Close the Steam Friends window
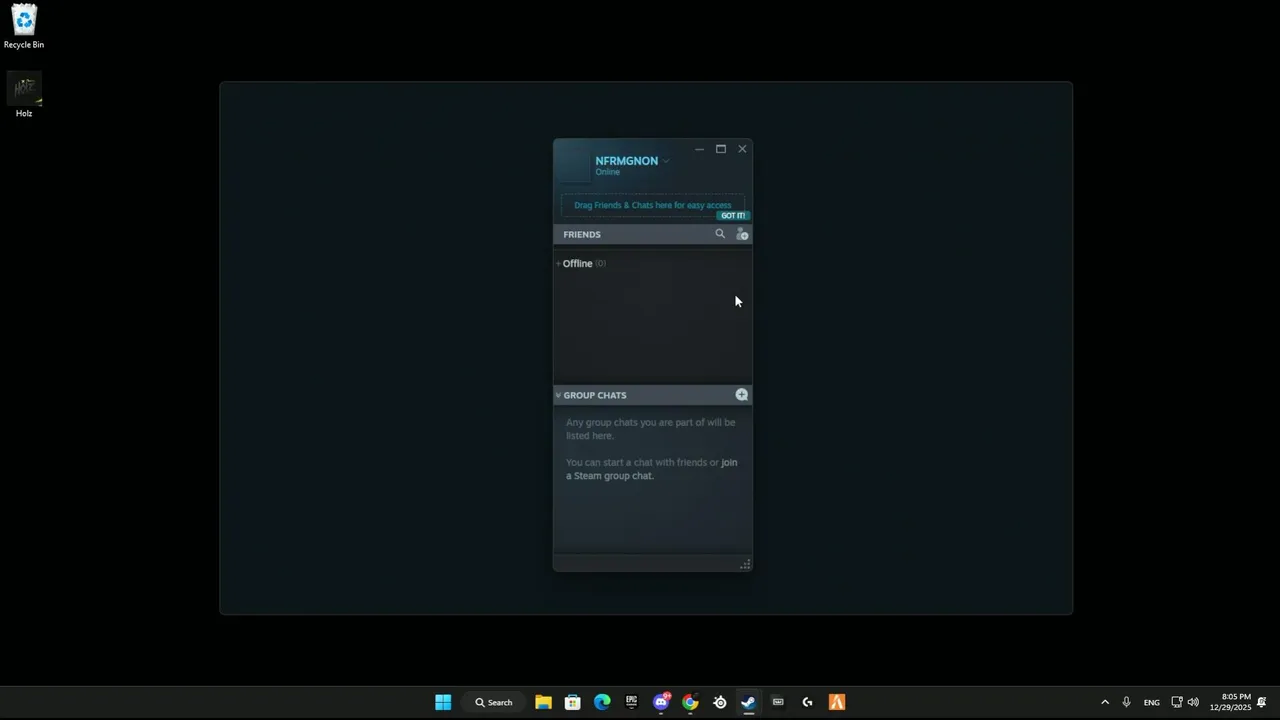 pyautogui.click(x=742, y=149)
